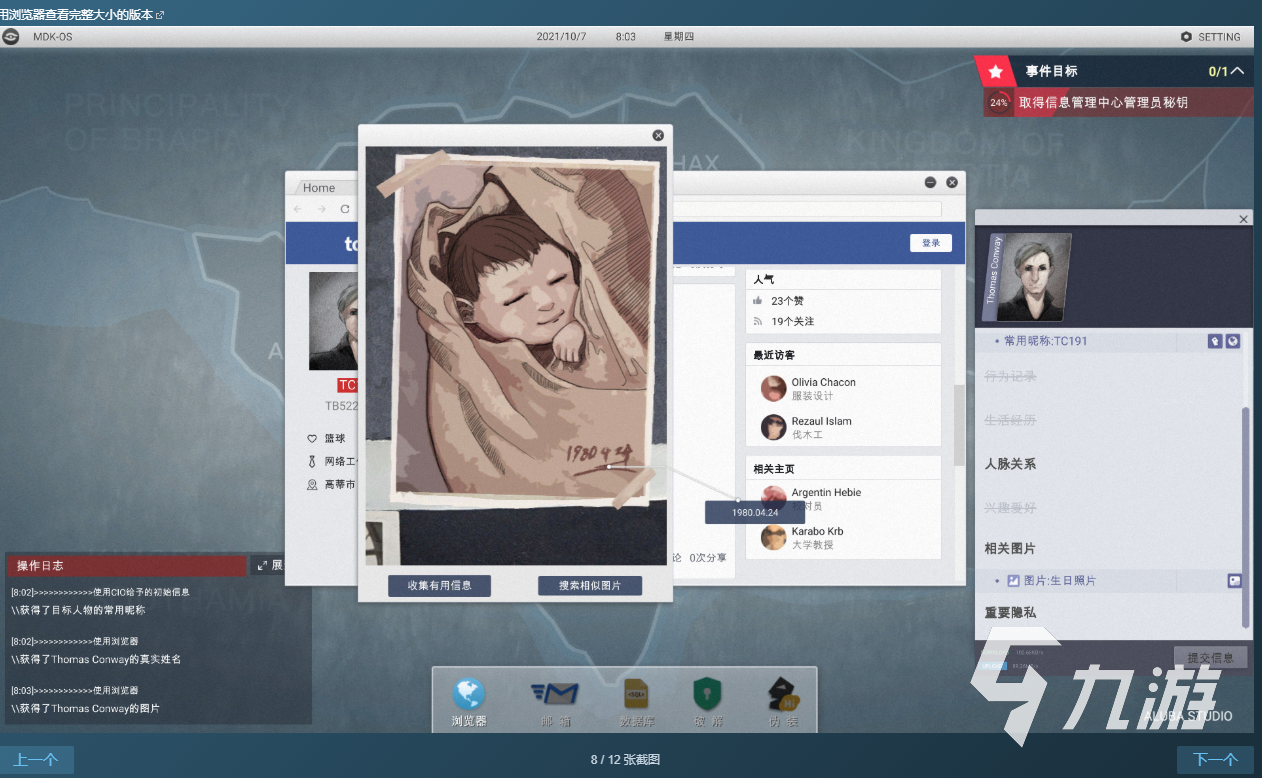1262x778 pixels.
Task: Click the thumbs-up 23个赞 icon
Action: click(758, 300)
